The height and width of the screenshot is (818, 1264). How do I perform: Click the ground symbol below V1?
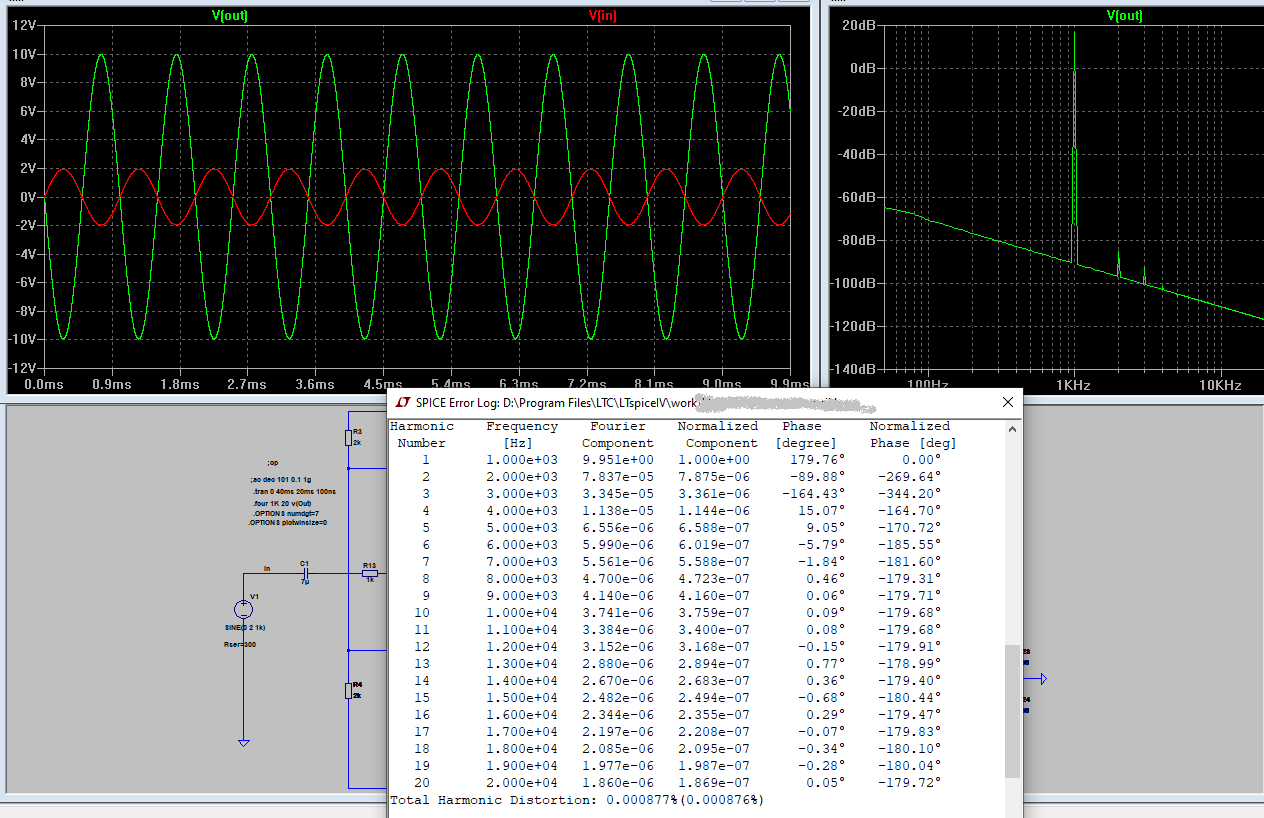(x=243, y=741)
